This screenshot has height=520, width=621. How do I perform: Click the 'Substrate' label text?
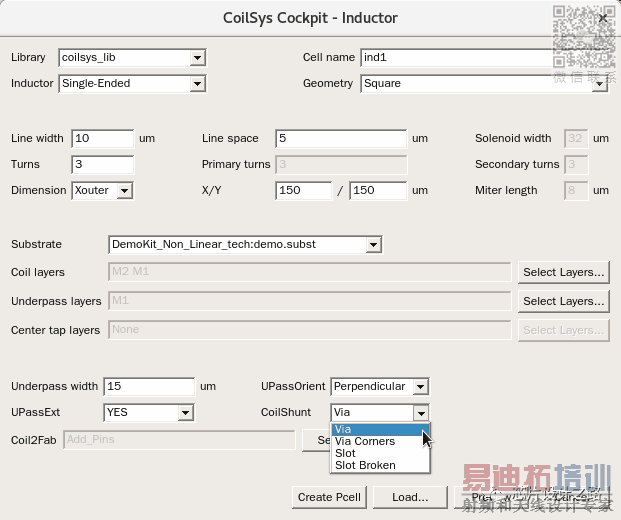pyautogui.click(x=36, y=244)
